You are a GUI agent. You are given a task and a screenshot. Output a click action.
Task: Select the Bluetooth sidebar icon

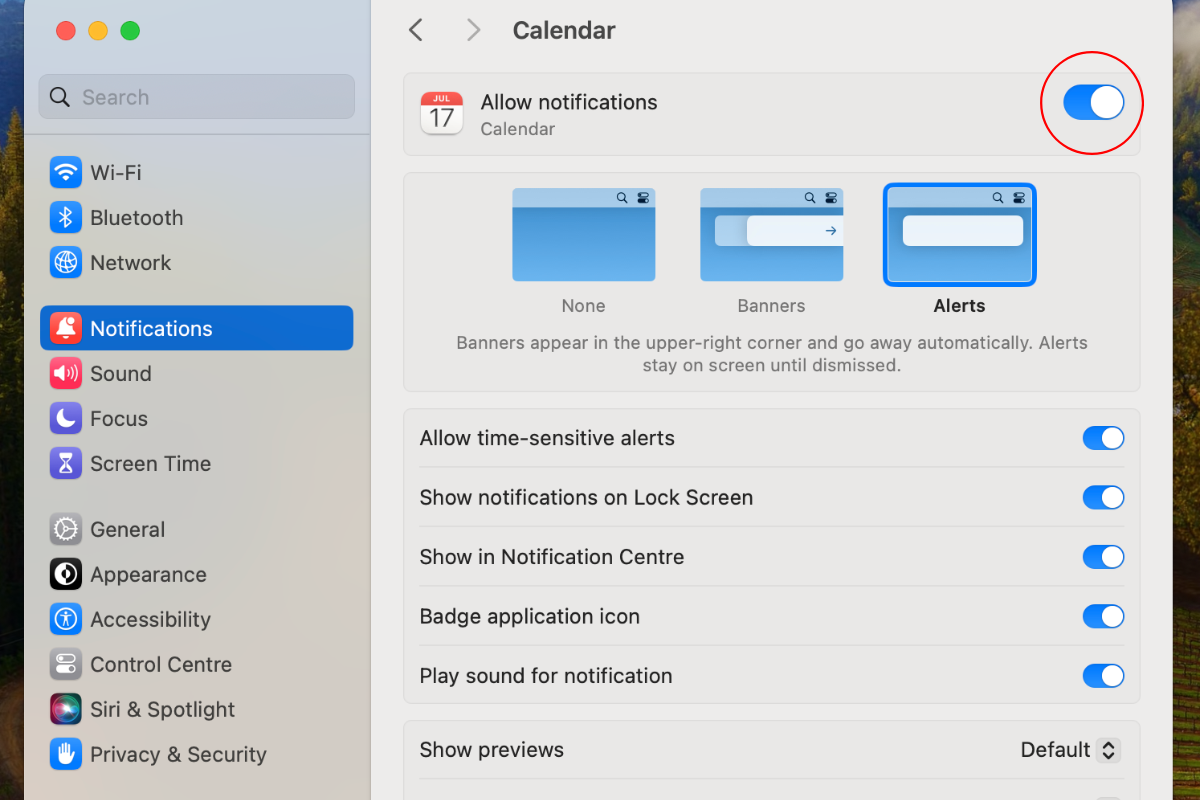tap(66, 218)
